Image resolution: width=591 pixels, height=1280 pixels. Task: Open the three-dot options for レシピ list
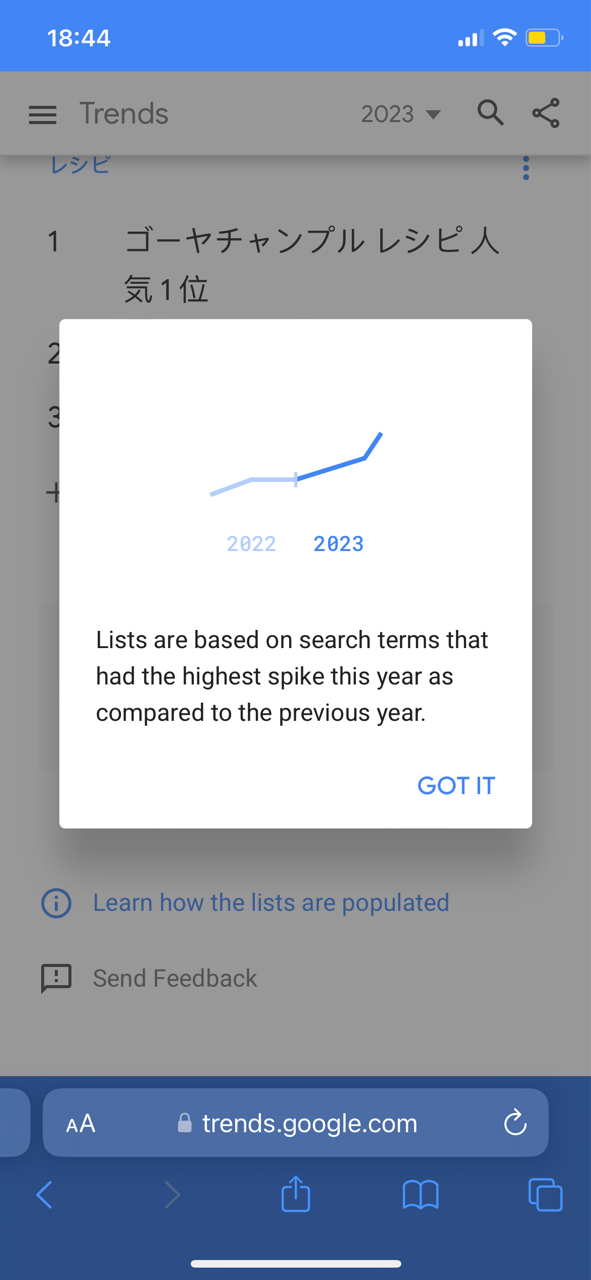[526, 168]
